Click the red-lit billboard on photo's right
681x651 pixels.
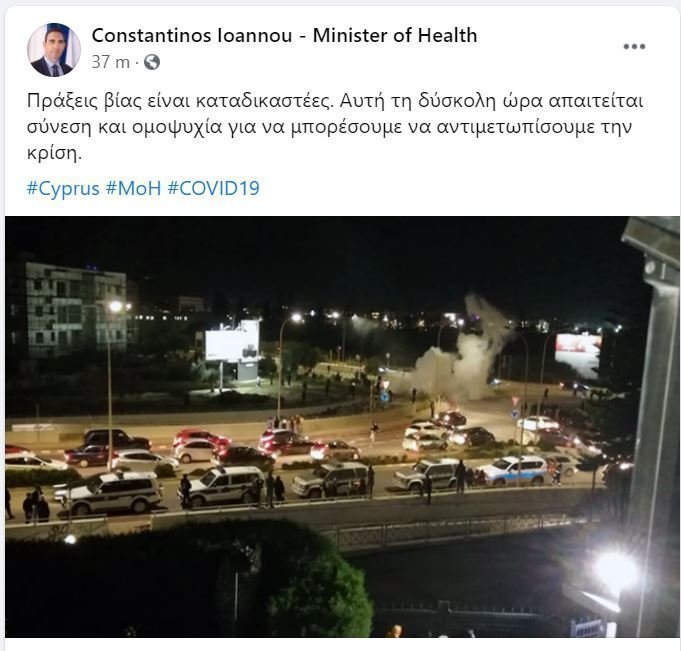tap(578, 351)
